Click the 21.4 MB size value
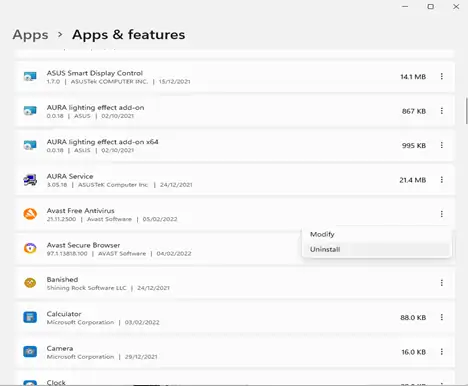The image size is (468, 386). coord(413,180)
